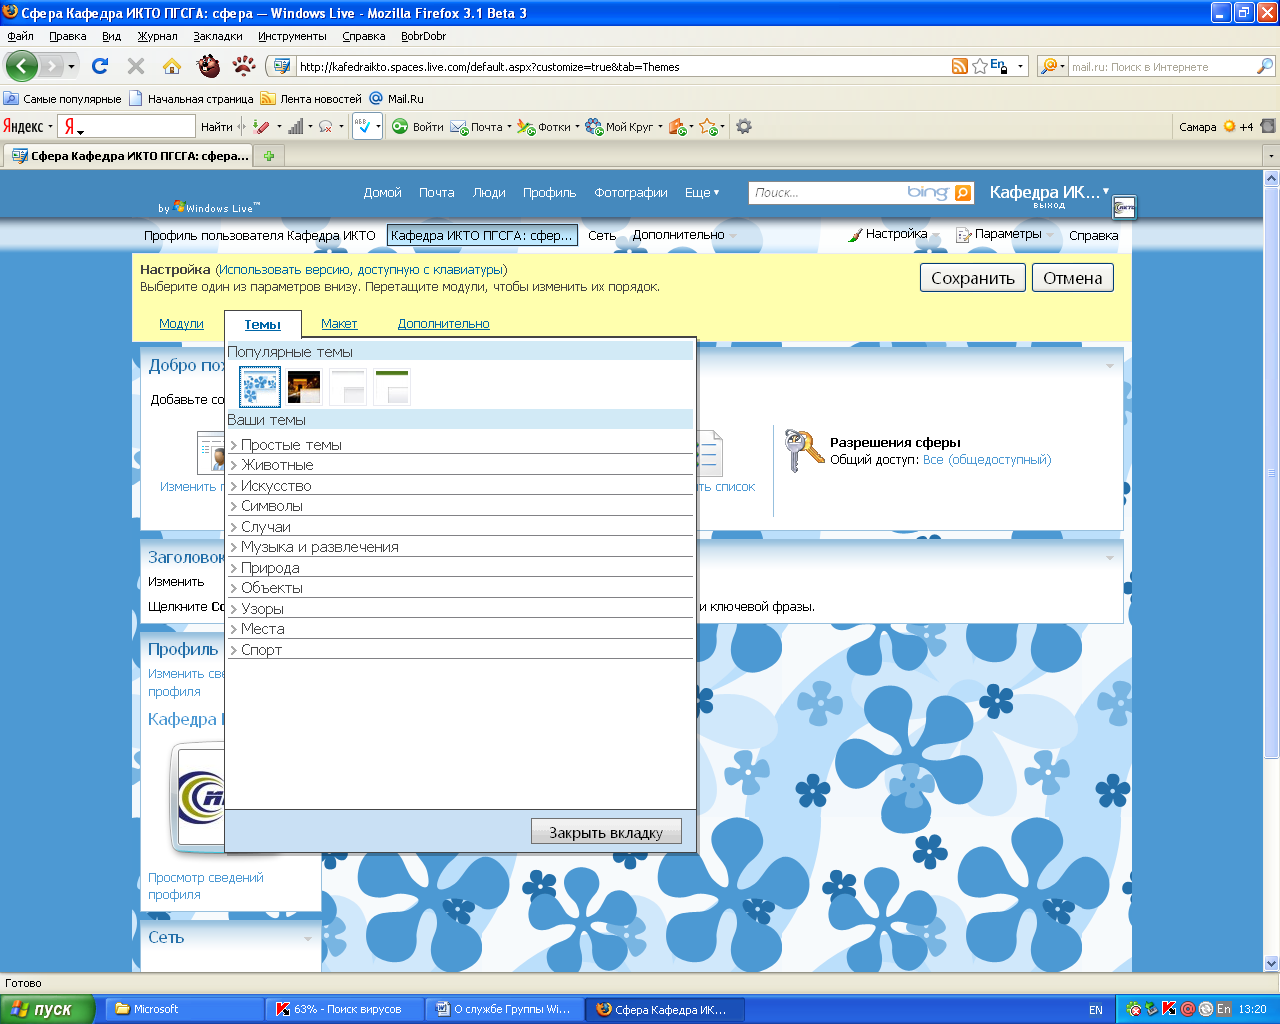Click the URL address bar
Image resolution: width=1280 pixels, height=1024 pixels.
pyautogui.click(x=620, y=67)
